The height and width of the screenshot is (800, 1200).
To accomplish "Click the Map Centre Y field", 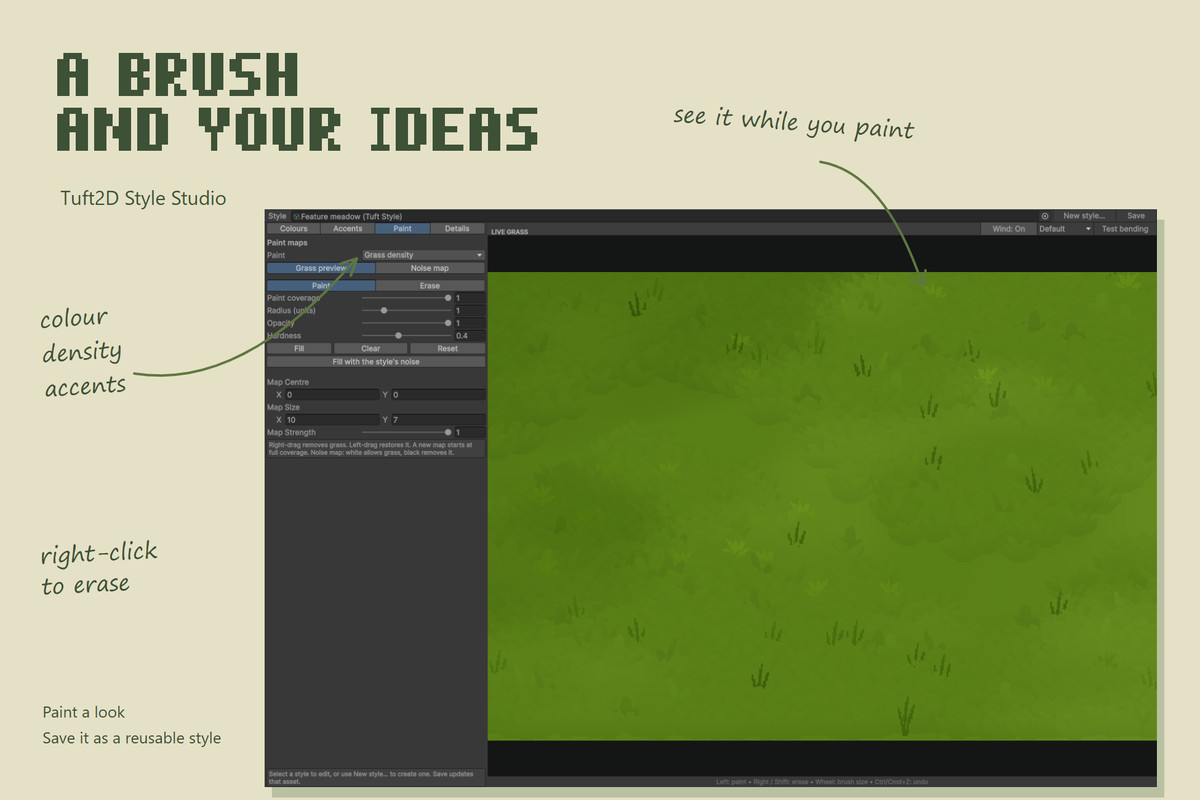I will click(438, 395).
